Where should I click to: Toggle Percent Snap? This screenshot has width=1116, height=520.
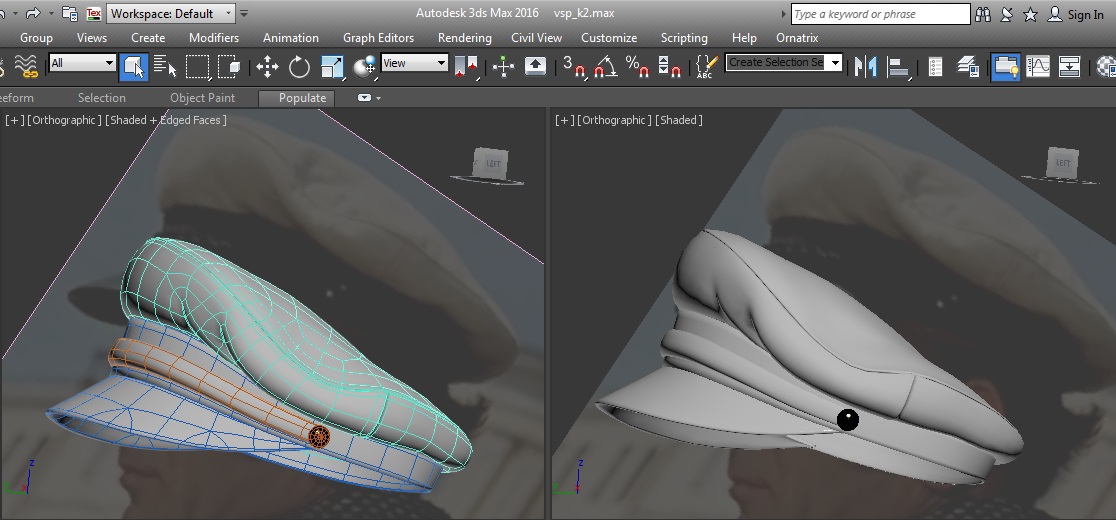pos(637,67)
